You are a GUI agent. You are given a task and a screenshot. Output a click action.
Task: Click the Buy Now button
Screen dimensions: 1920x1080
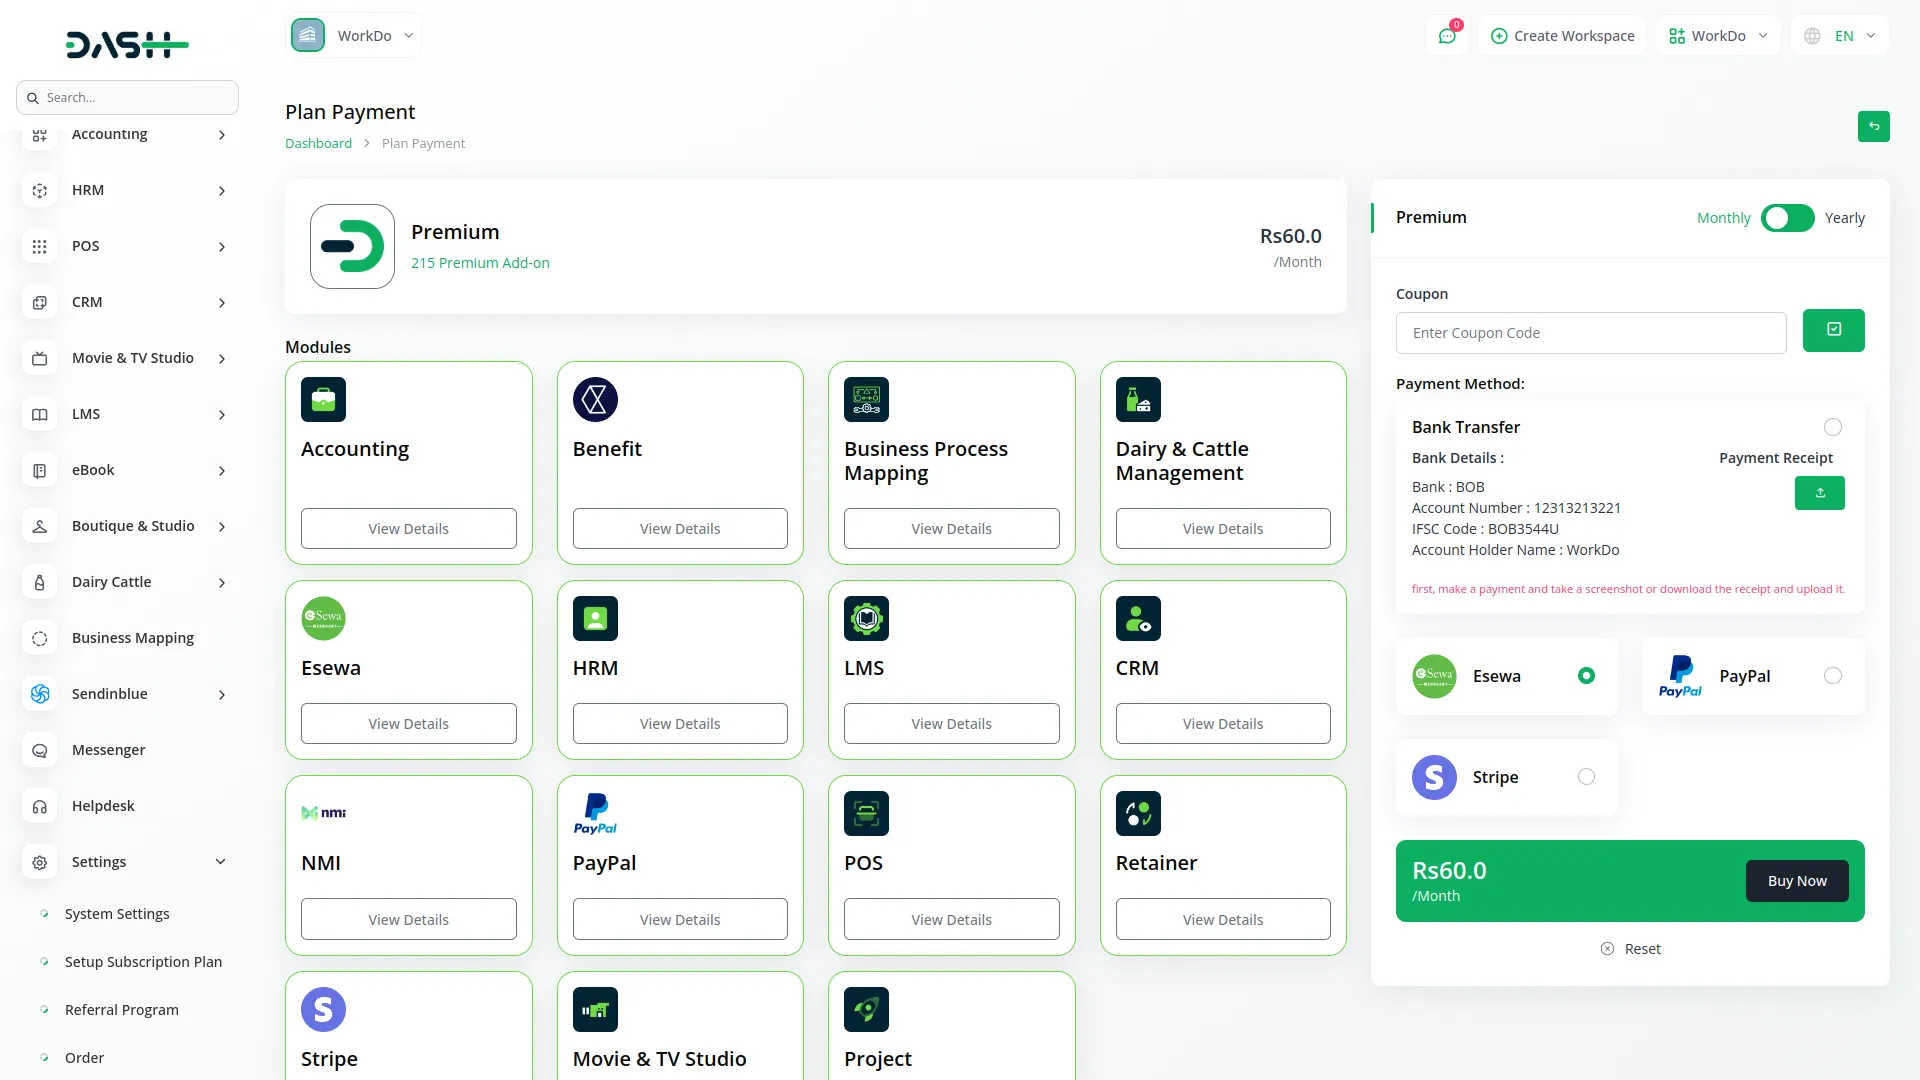pos(1796,881)
